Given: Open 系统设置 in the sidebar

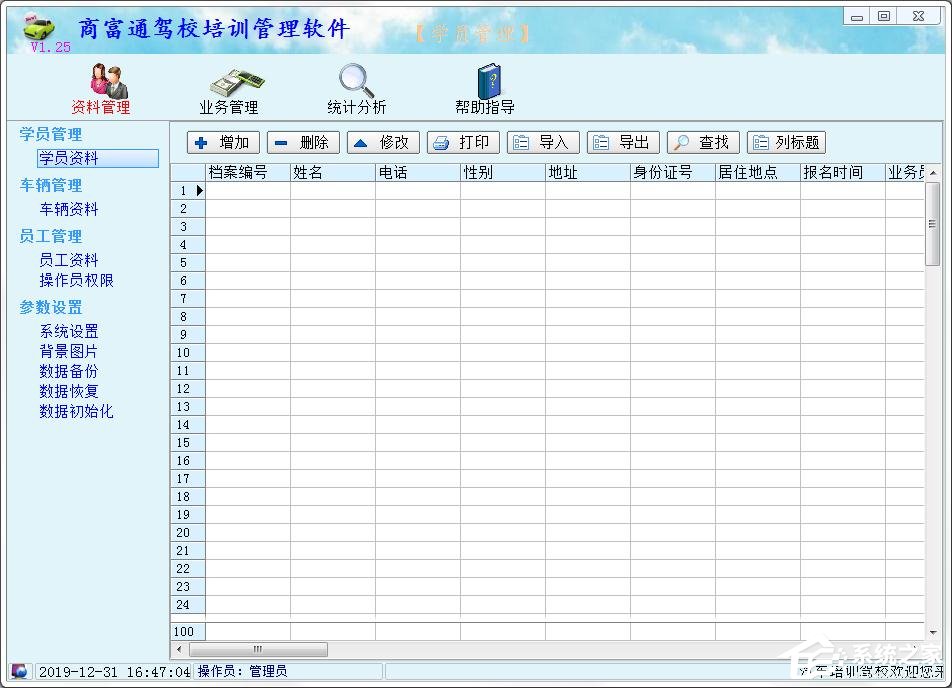Looking at the screenshot, I should pos(69,332).
